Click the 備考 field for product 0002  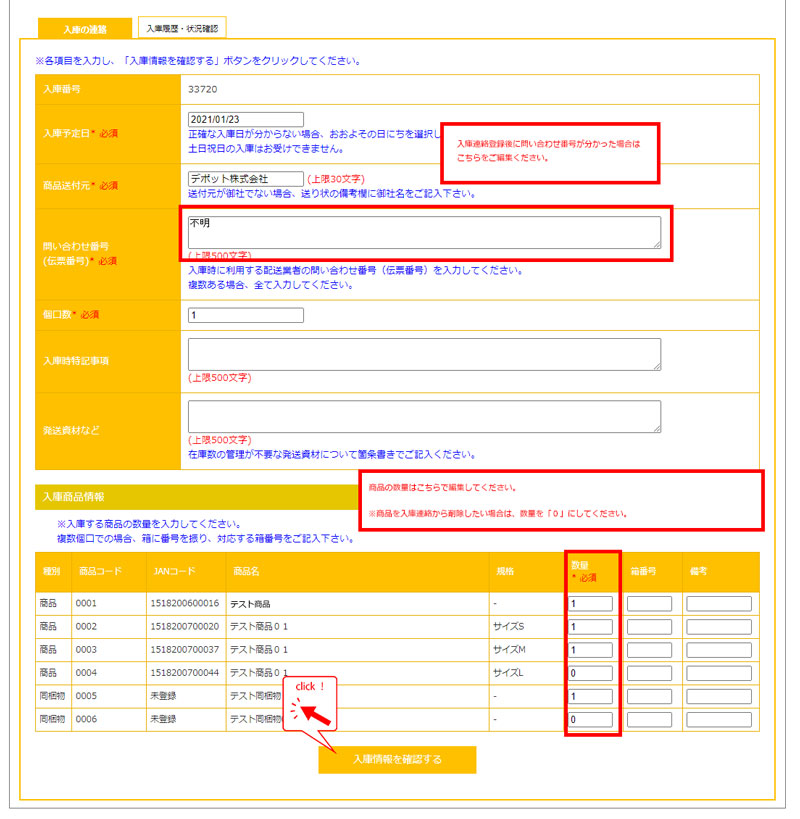(718, 627)
